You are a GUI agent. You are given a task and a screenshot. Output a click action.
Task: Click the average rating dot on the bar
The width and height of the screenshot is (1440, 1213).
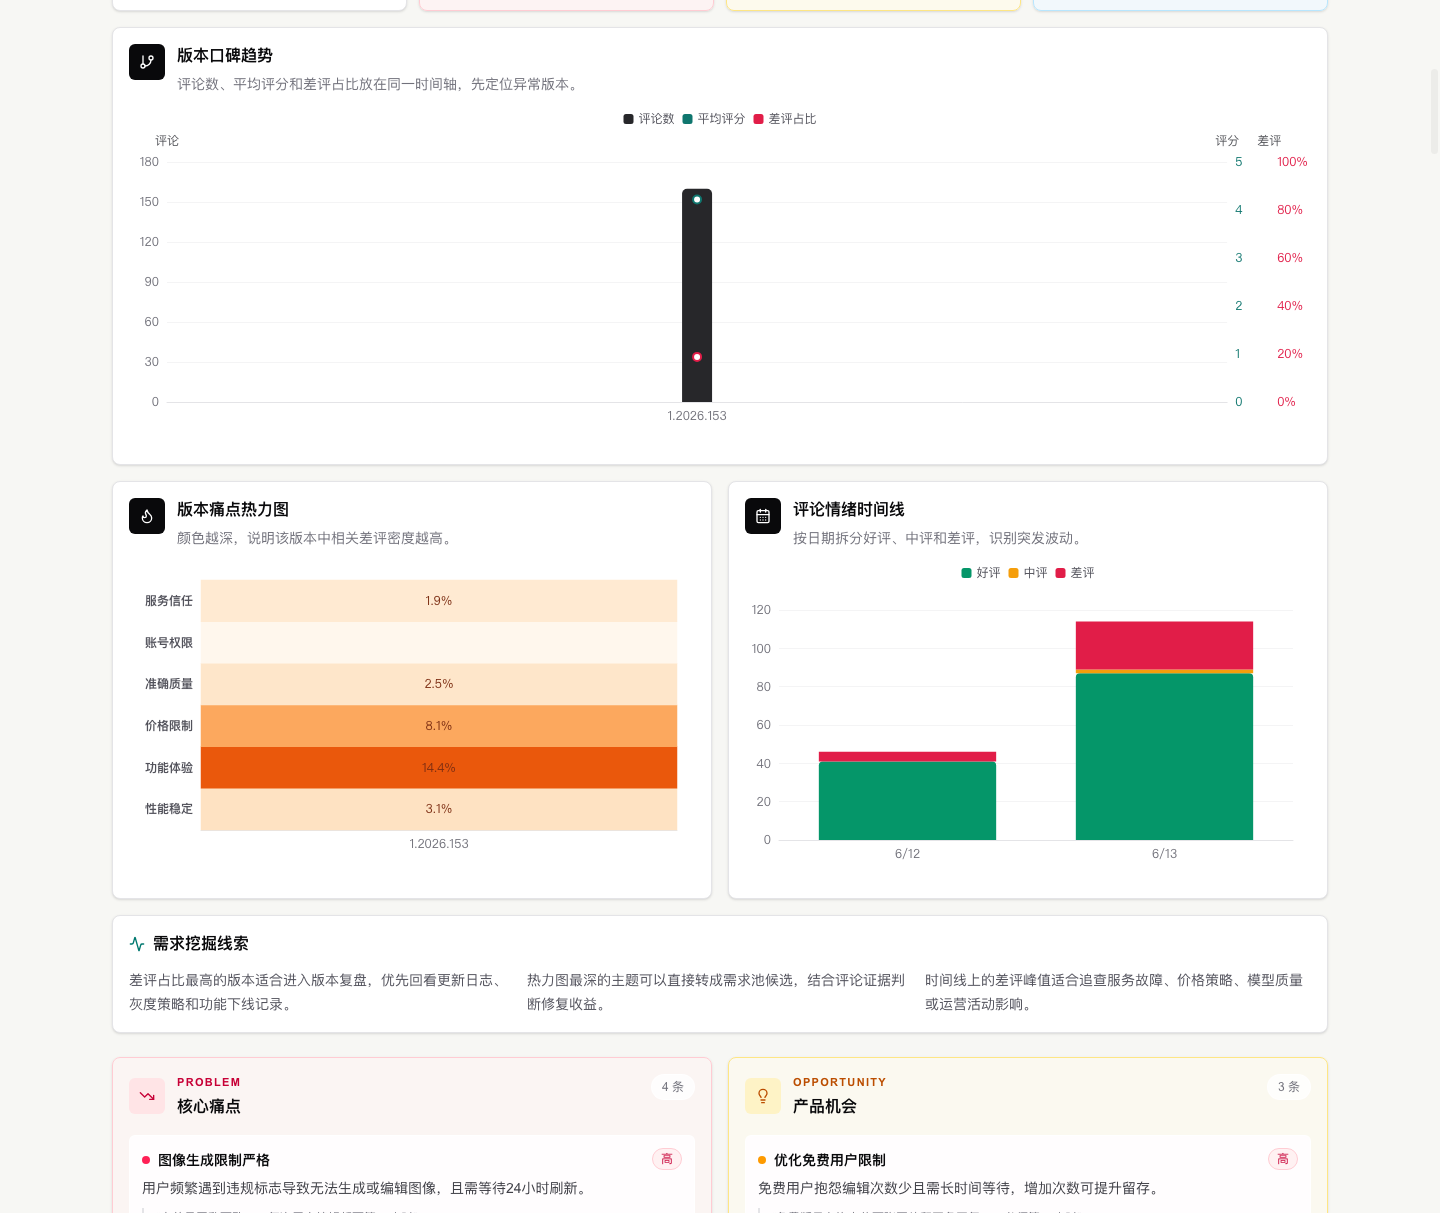click(x=697, y=199)
